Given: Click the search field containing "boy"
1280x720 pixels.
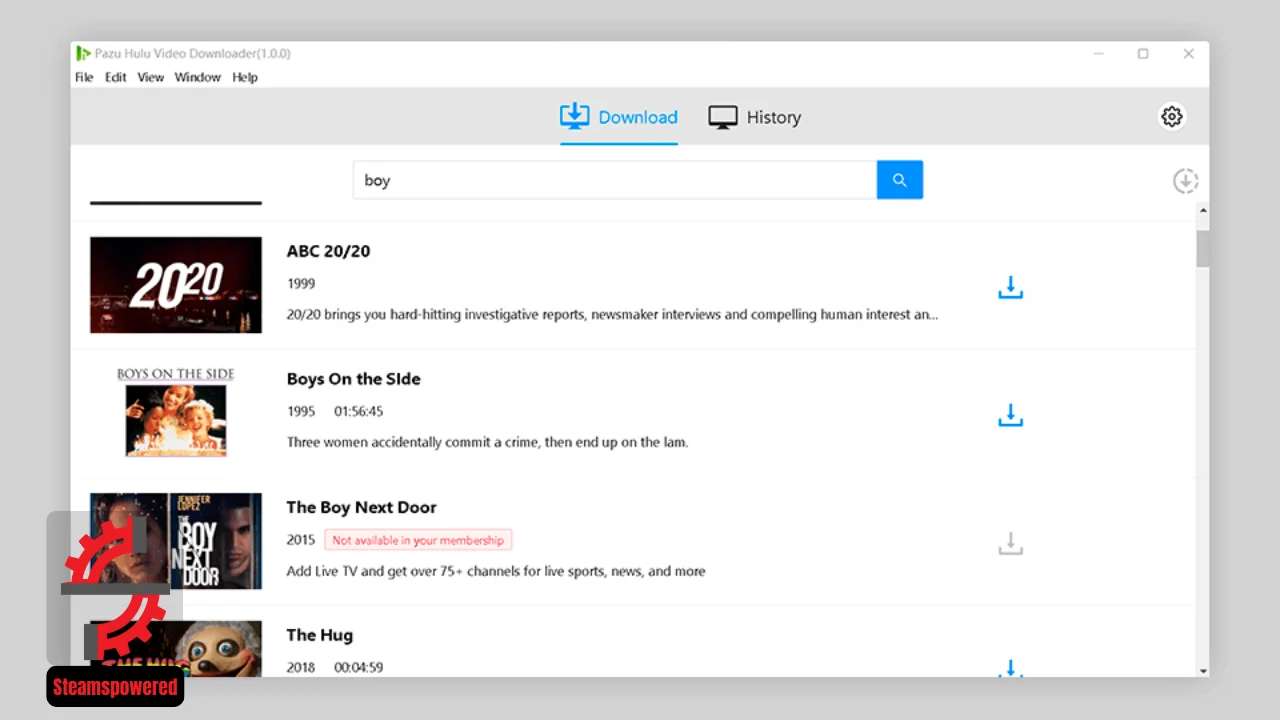Looking at the screenshot, I should [615, 180].
